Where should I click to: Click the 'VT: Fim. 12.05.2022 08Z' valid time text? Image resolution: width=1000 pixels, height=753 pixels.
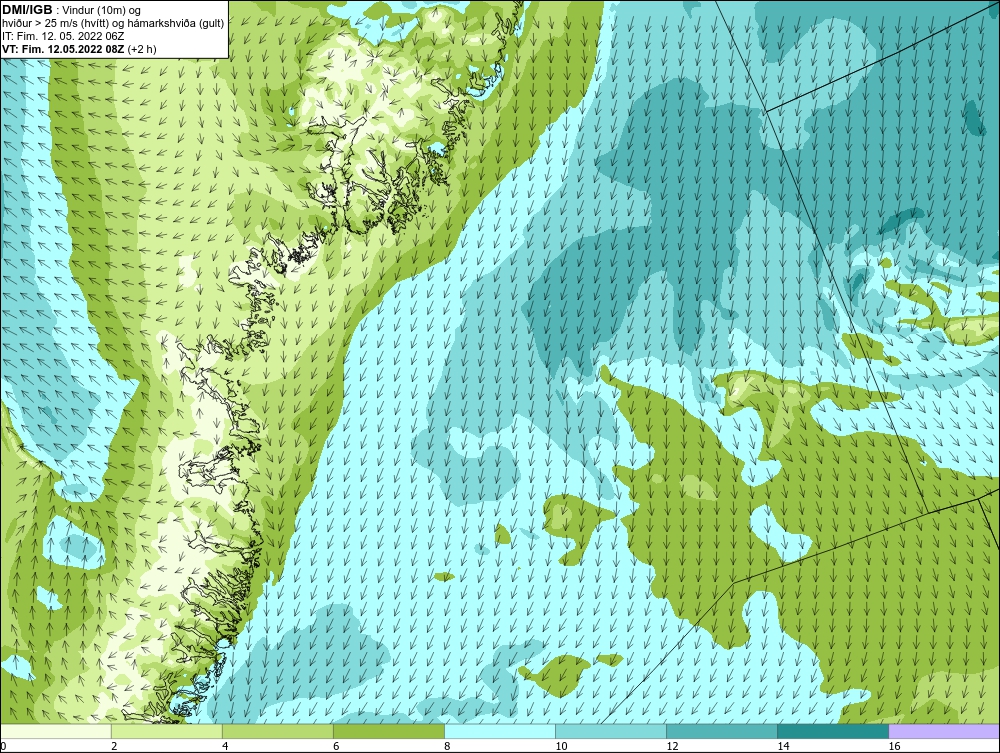point(63,48)
